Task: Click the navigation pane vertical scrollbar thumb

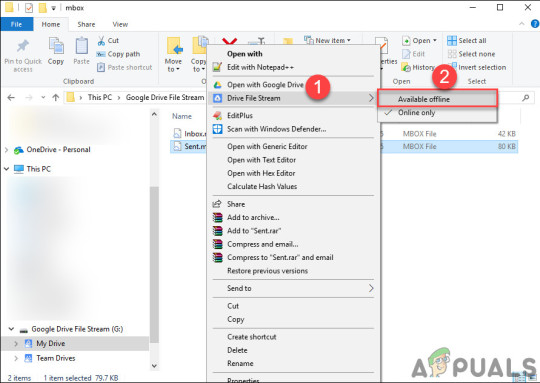Action: (x=154, y=265)
